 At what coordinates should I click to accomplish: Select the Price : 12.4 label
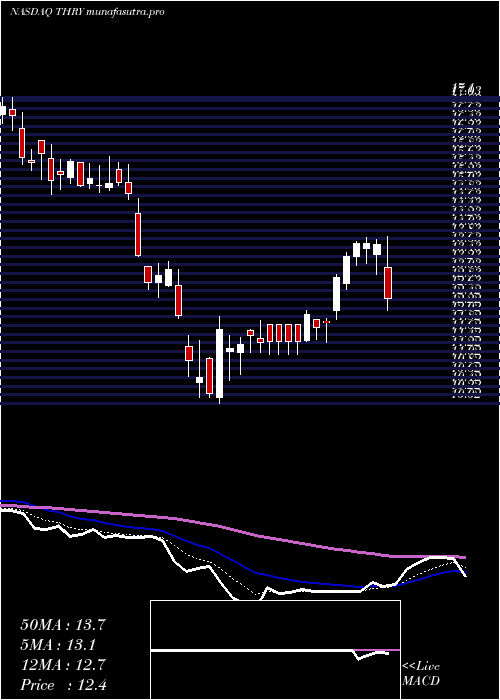point(63,685)
